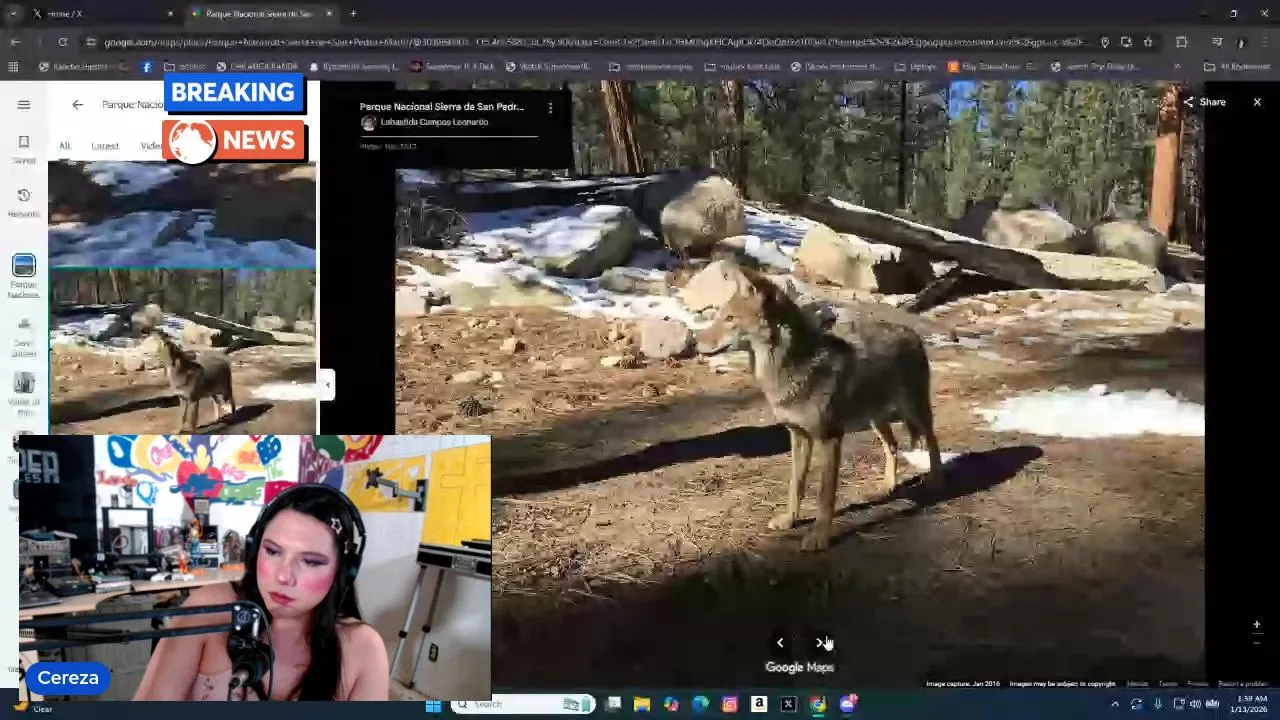The width and height of the screenshot is (1280, 720).
Task: Share this photo
Action: (1204, 102)
